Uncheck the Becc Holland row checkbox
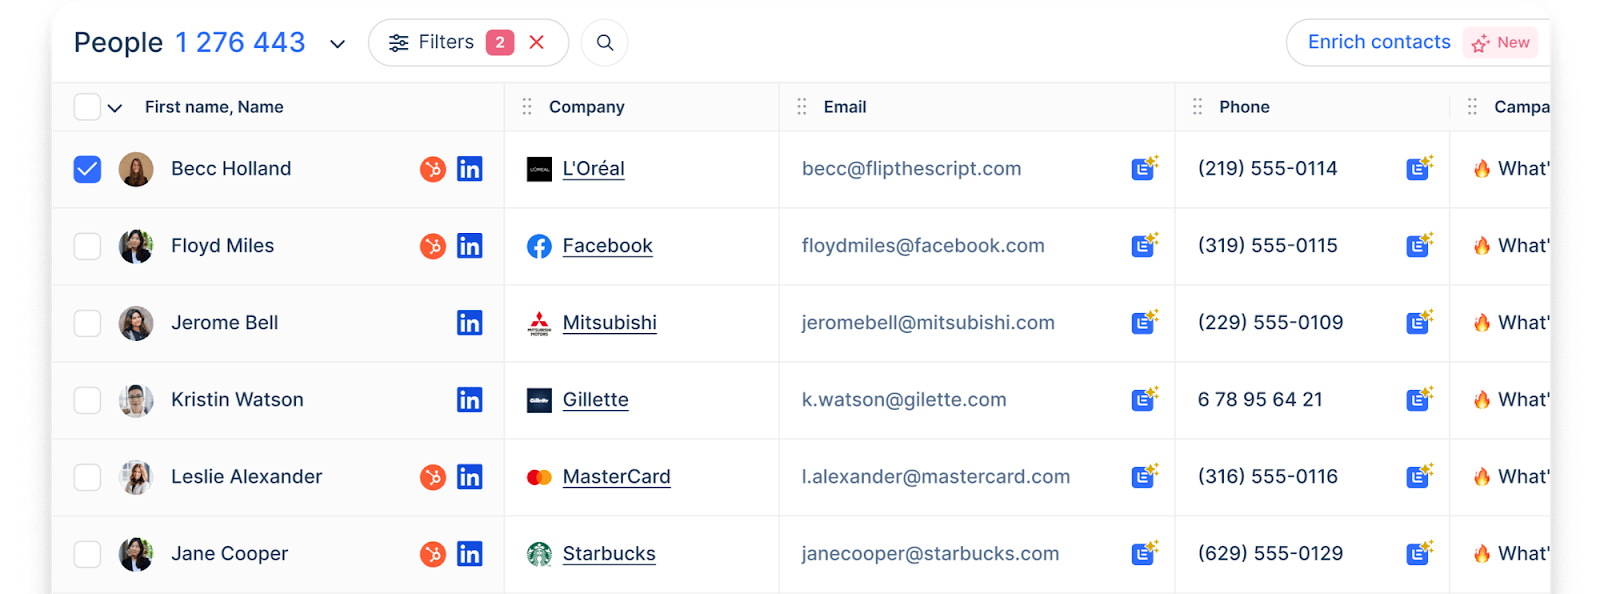1600x594 pixels. pos(88,169)
